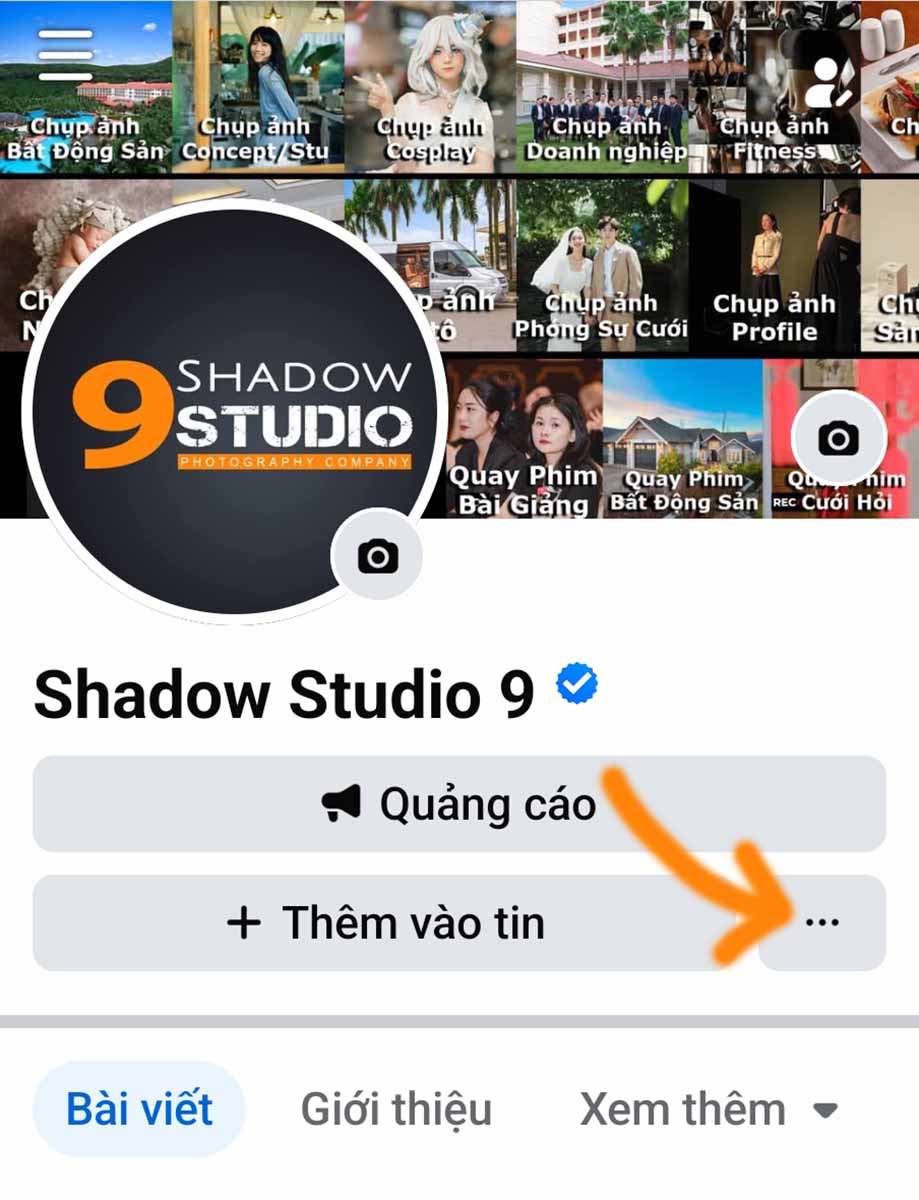The width and height of the screenshot is (919, 1200).
Task: Open the Chụp ảnh Cosplay cover tile
Action: 430,87
